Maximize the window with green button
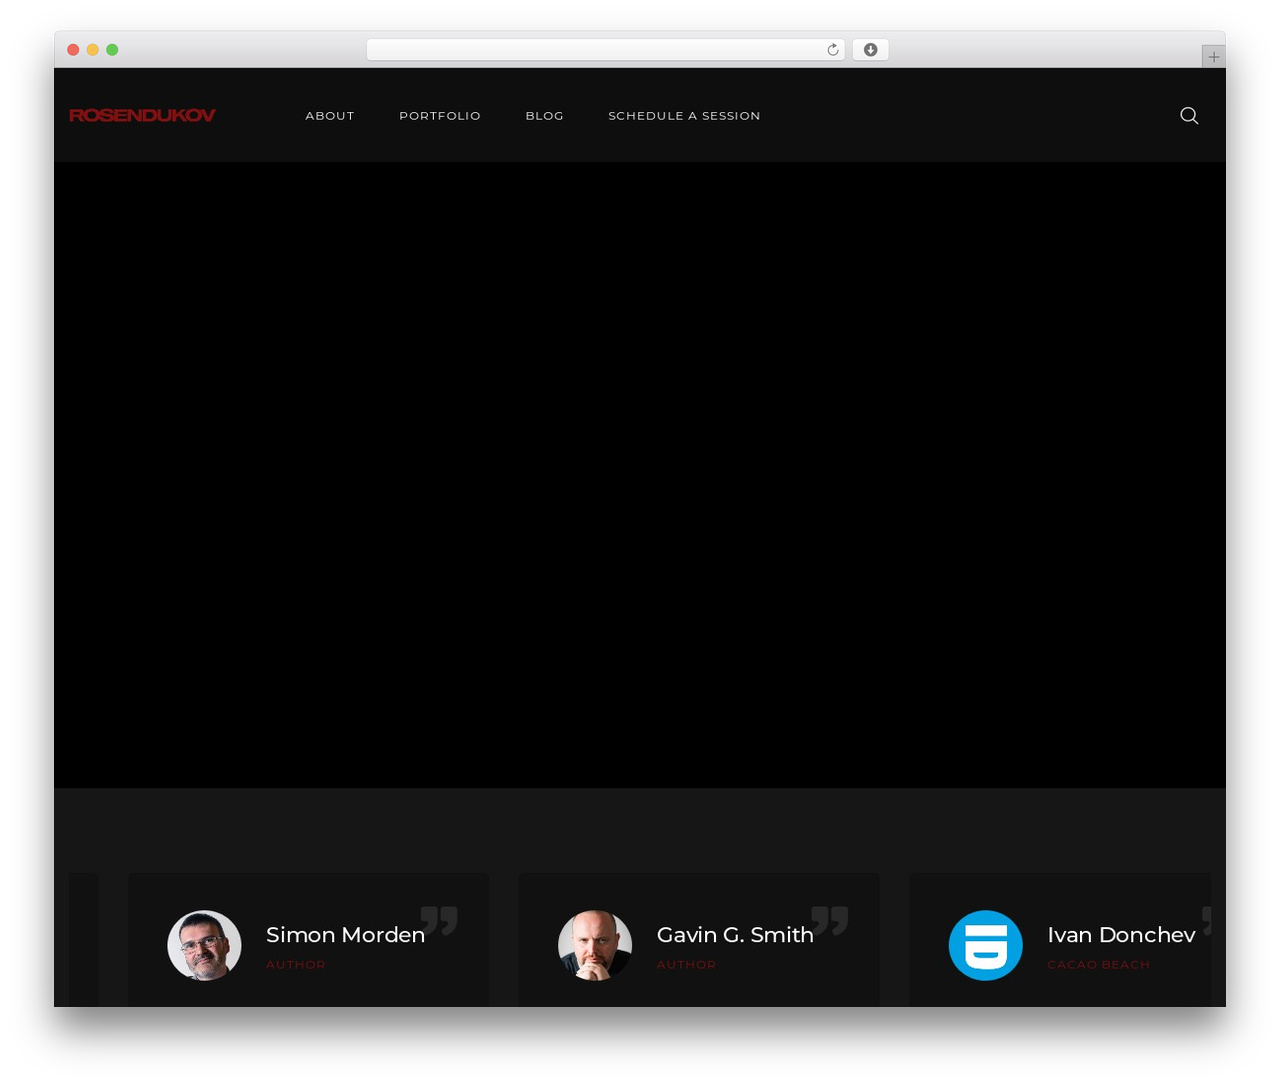The width and height of the screenshot is (1280, 1084). point(112,50)
